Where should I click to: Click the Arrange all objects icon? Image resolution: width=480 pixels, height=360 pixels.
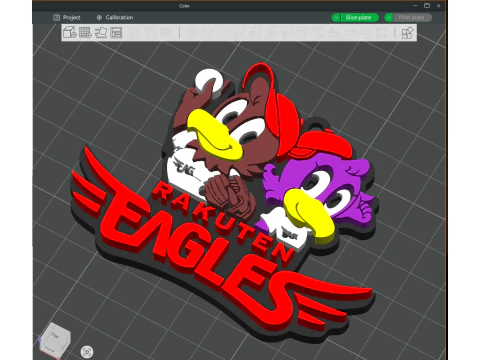point(116,33)
